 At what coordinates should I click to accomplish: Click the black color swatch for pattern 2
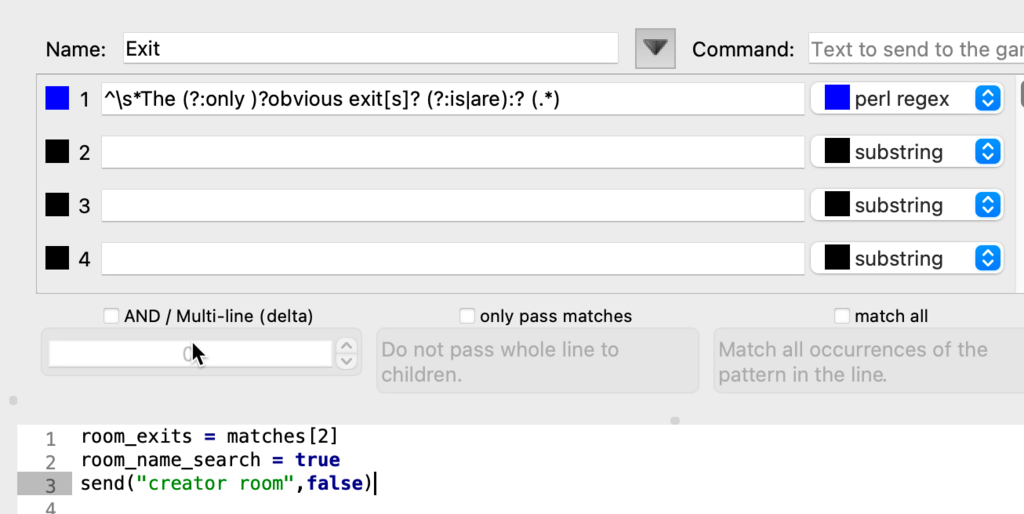click(x=58, y=152)
